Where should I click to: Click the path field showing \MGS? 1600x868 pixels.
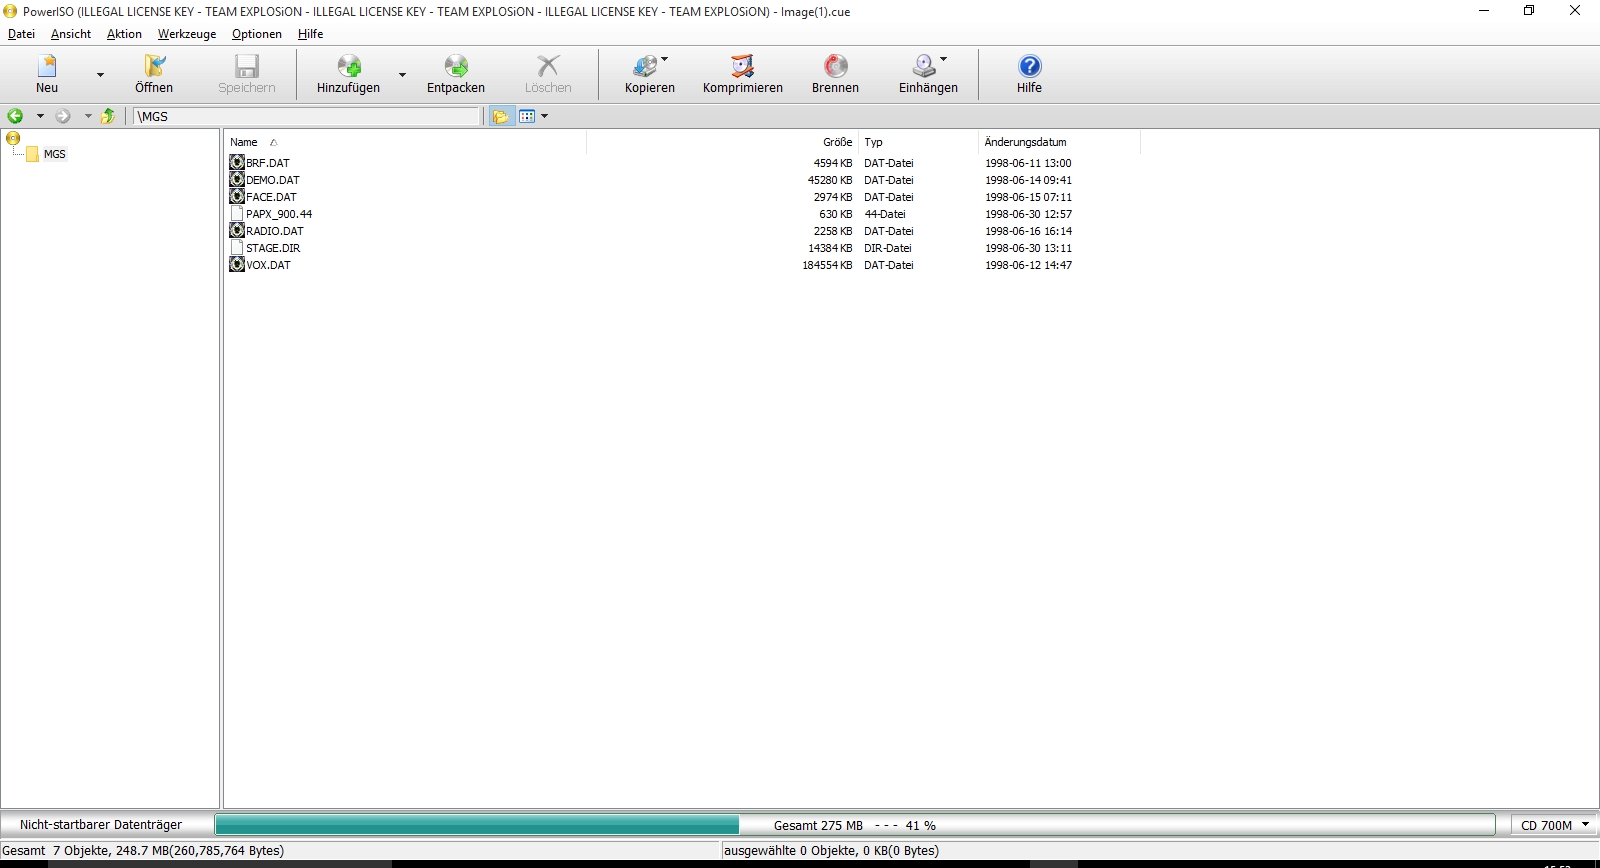306,117
